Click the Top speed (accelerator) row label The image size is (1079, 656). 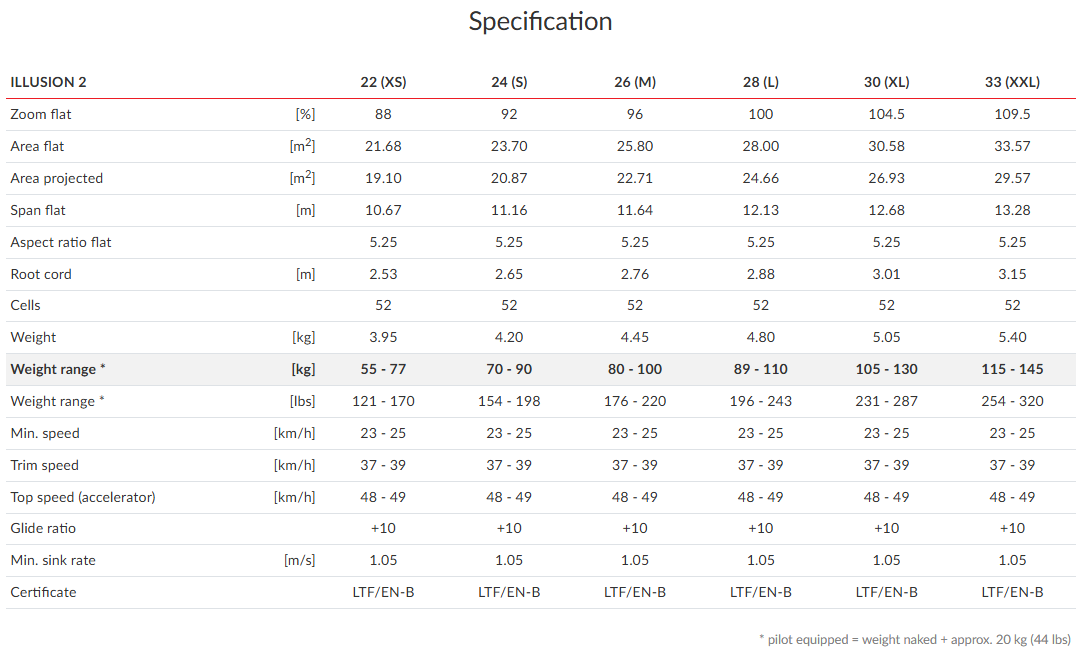click(x=83, y=497)
